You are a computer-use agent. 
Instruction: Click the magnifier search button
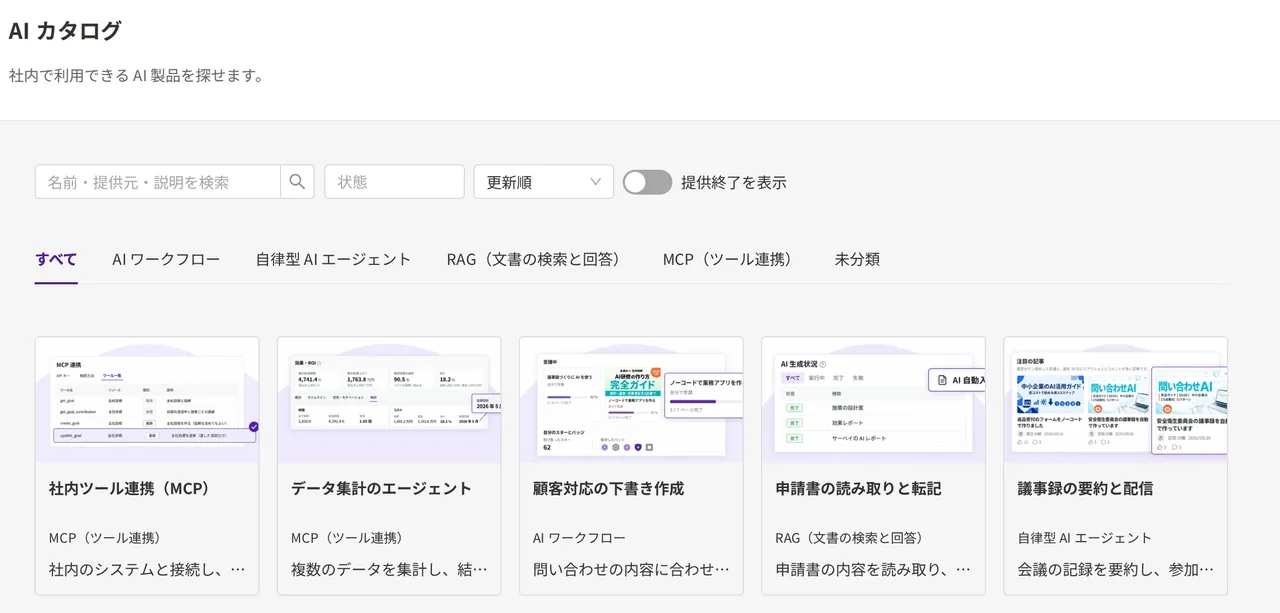(297, 182)
